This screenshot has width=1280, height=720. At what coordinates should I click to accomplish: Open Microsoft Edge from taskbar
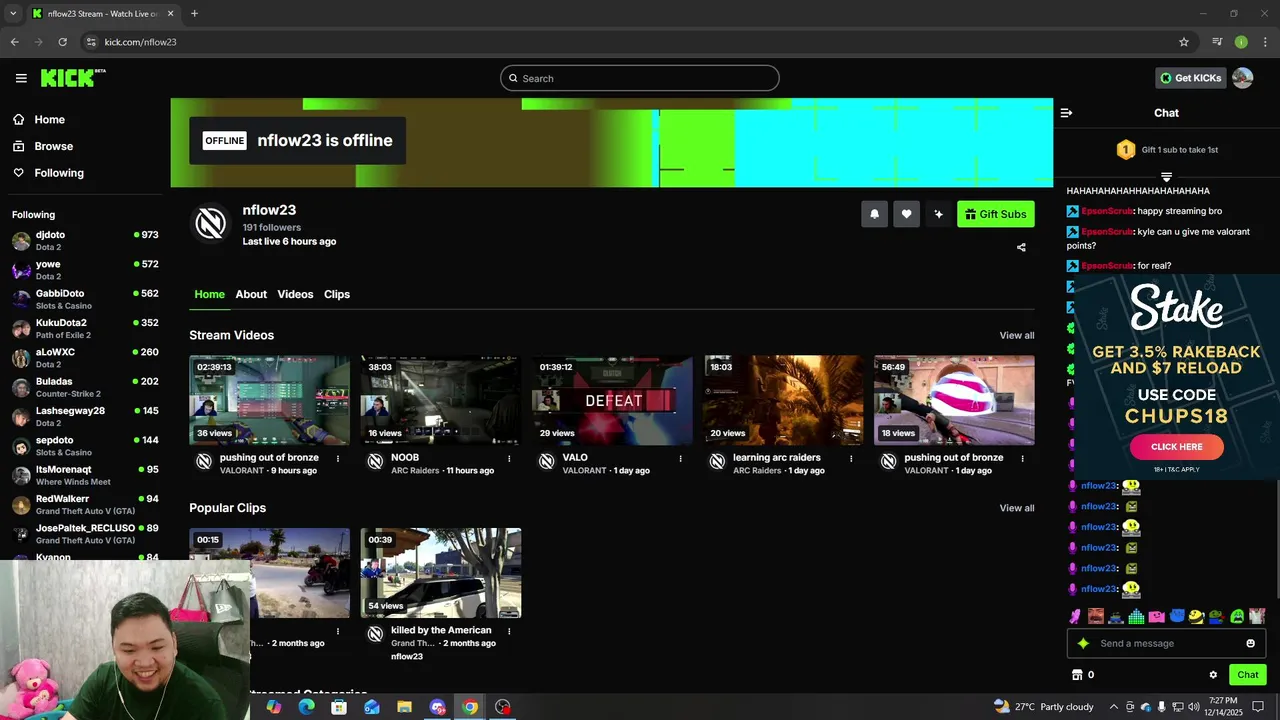306,707
